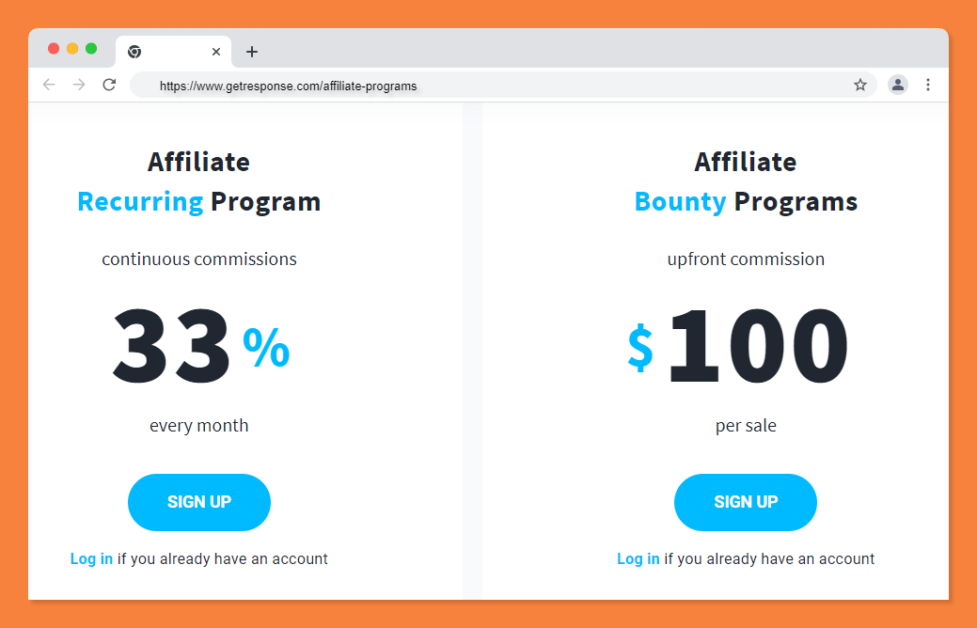Click the green maximize window dot
Viewport: 977px width, 628px height.
click(x=91, y=49)
